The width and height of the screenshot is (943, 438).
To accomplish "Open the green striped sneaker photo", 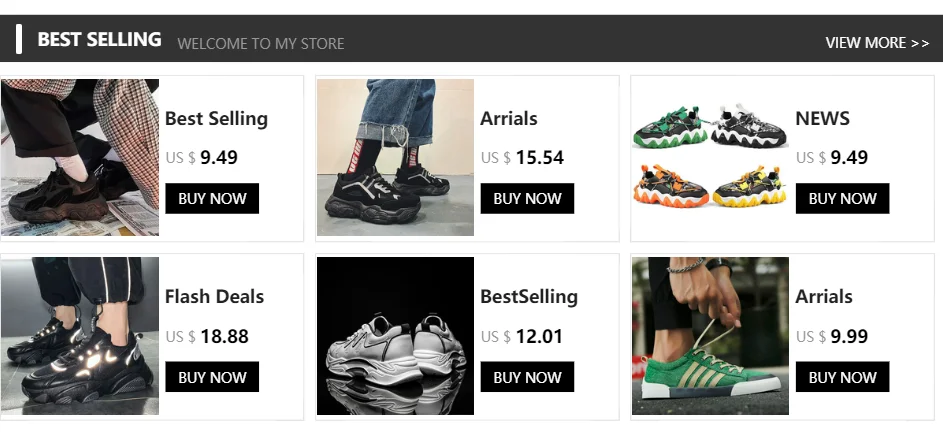I will tap(710, 336).
